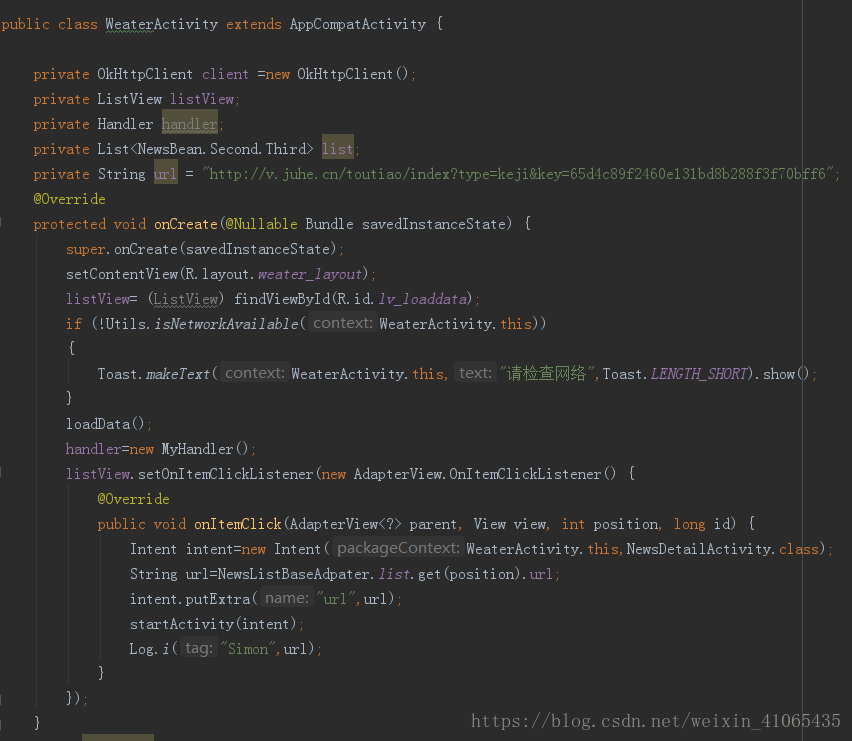Click the View view parameter
This screenshot has height=741, width=852.
510,524
